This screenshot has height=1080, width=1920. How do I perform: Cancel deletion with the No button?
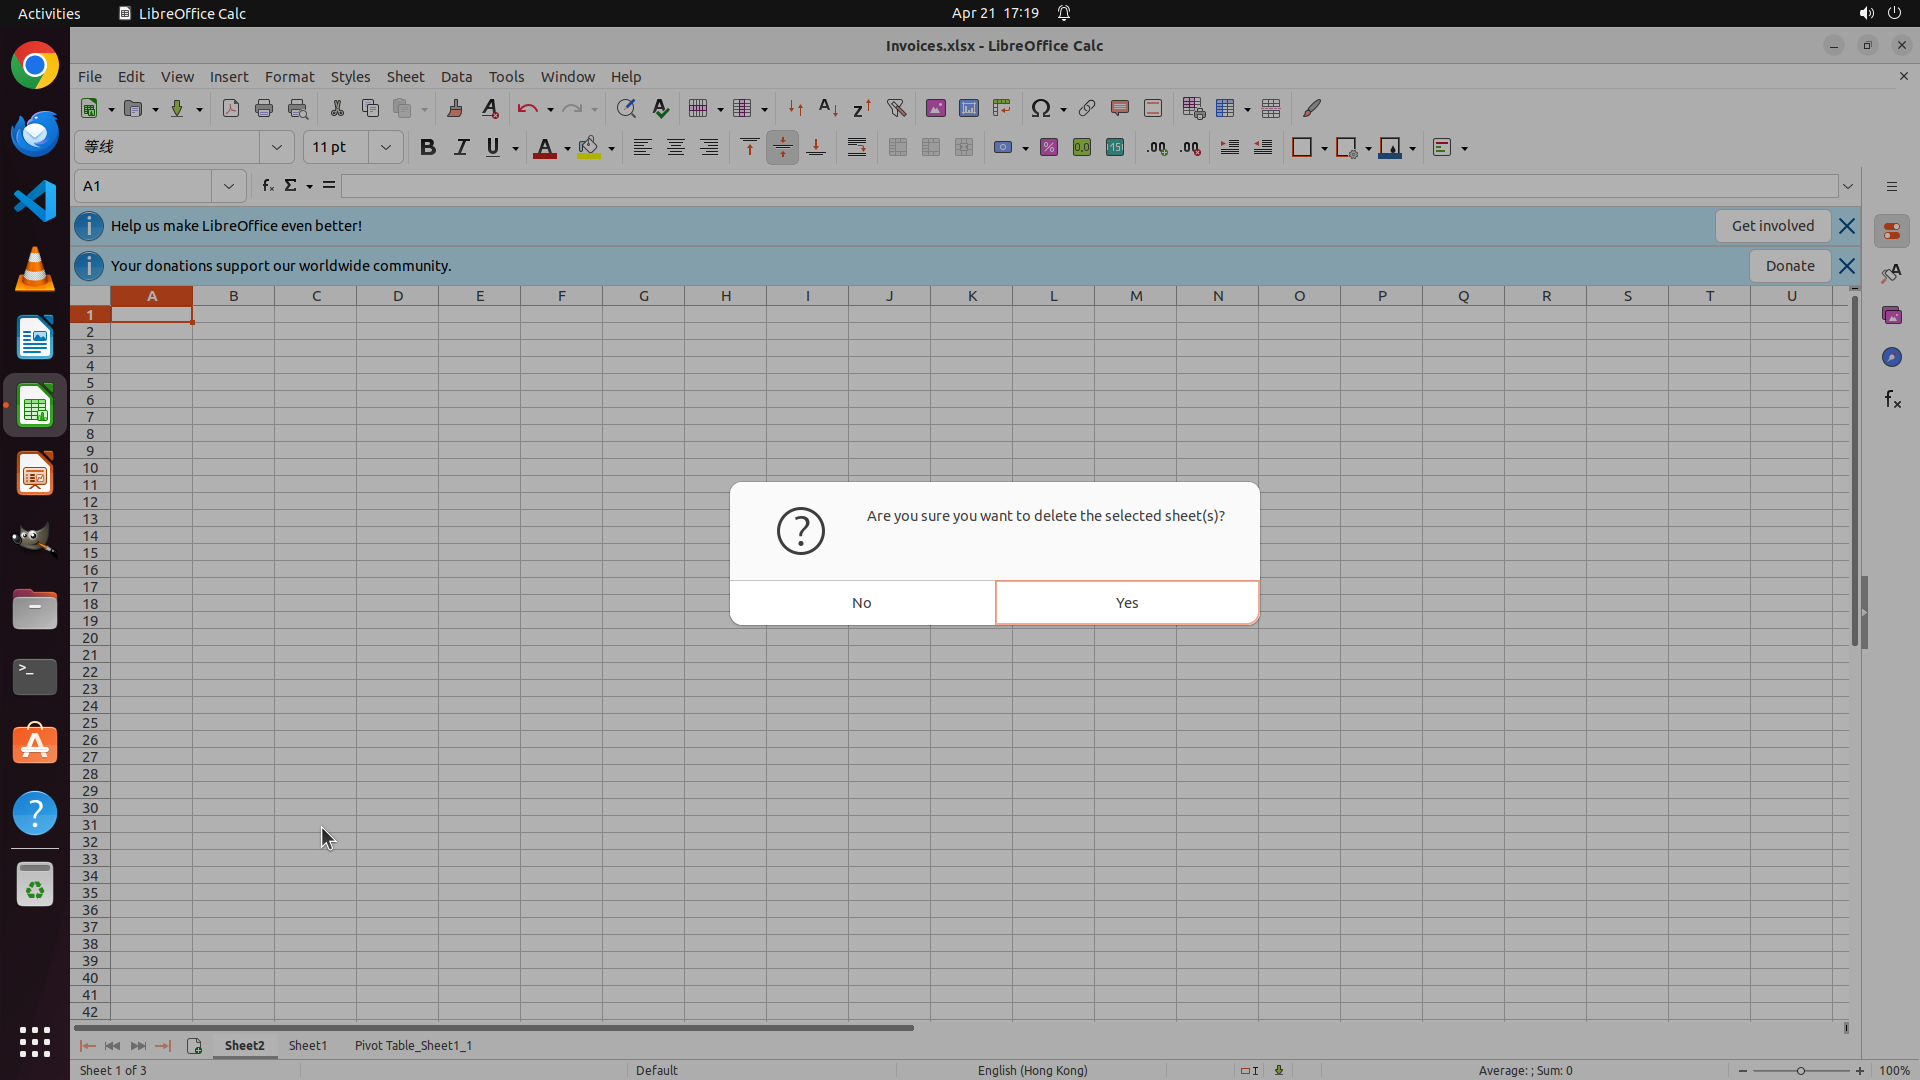coord(862,602)
